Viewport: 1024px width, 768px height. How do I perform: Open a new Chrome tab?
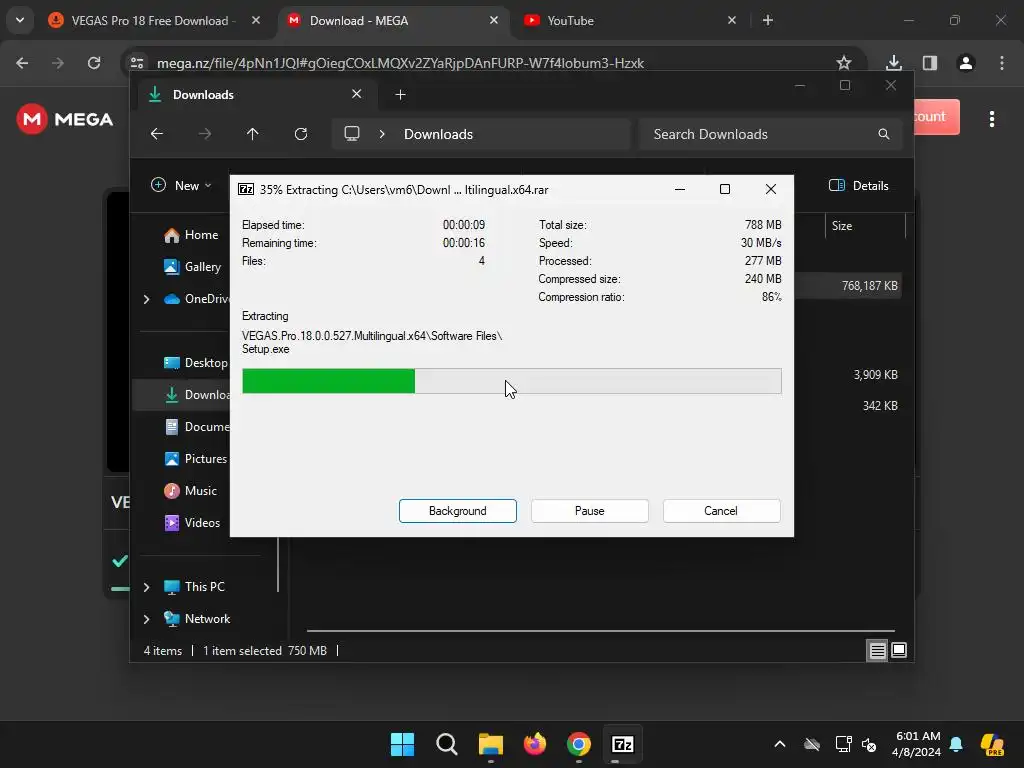[768, 20]
